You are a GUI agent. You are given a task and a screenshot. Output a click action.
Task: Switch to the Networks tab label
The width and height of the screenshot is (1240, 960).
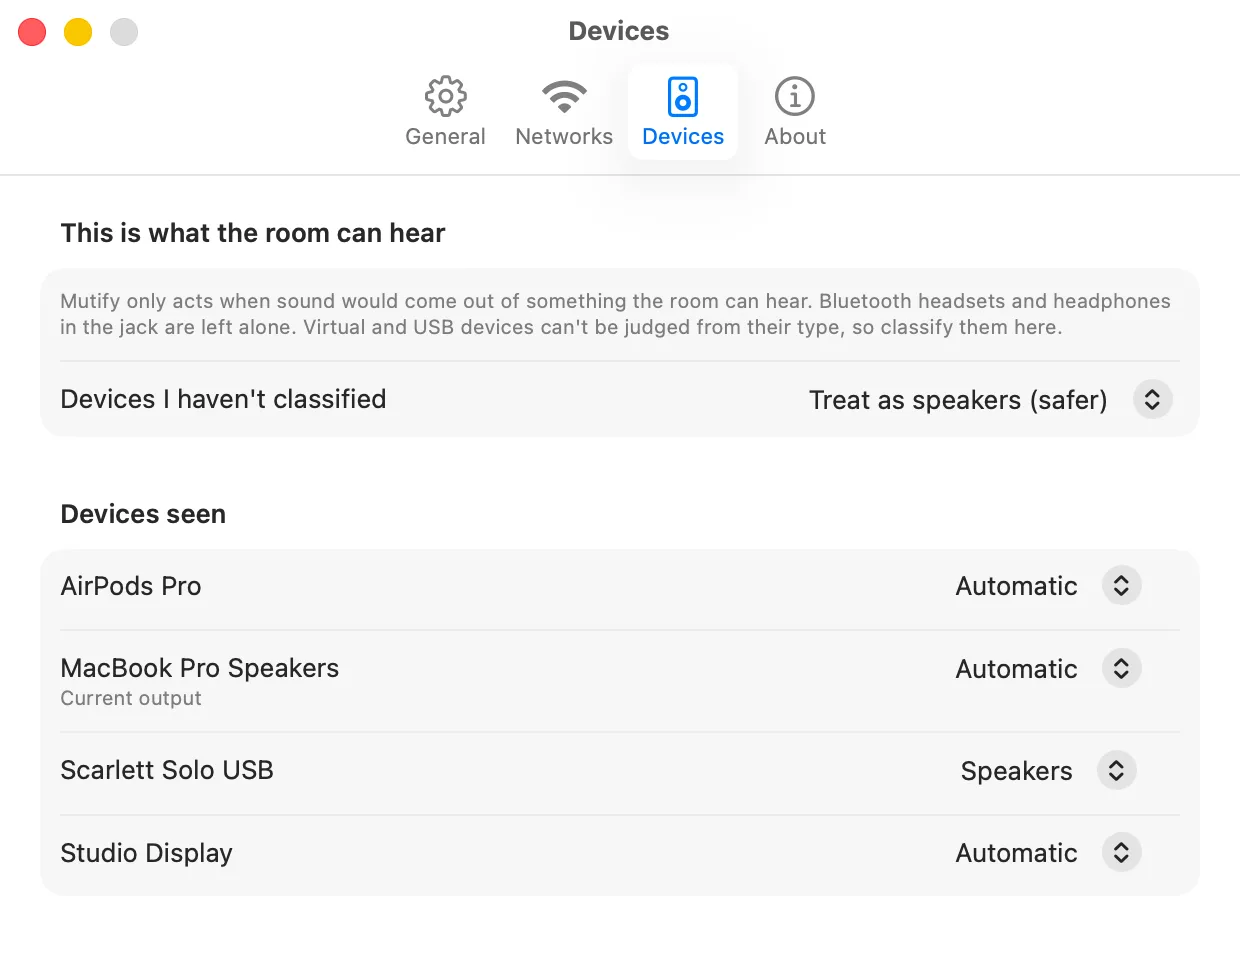pyautogui.click(x=564, y=137)
